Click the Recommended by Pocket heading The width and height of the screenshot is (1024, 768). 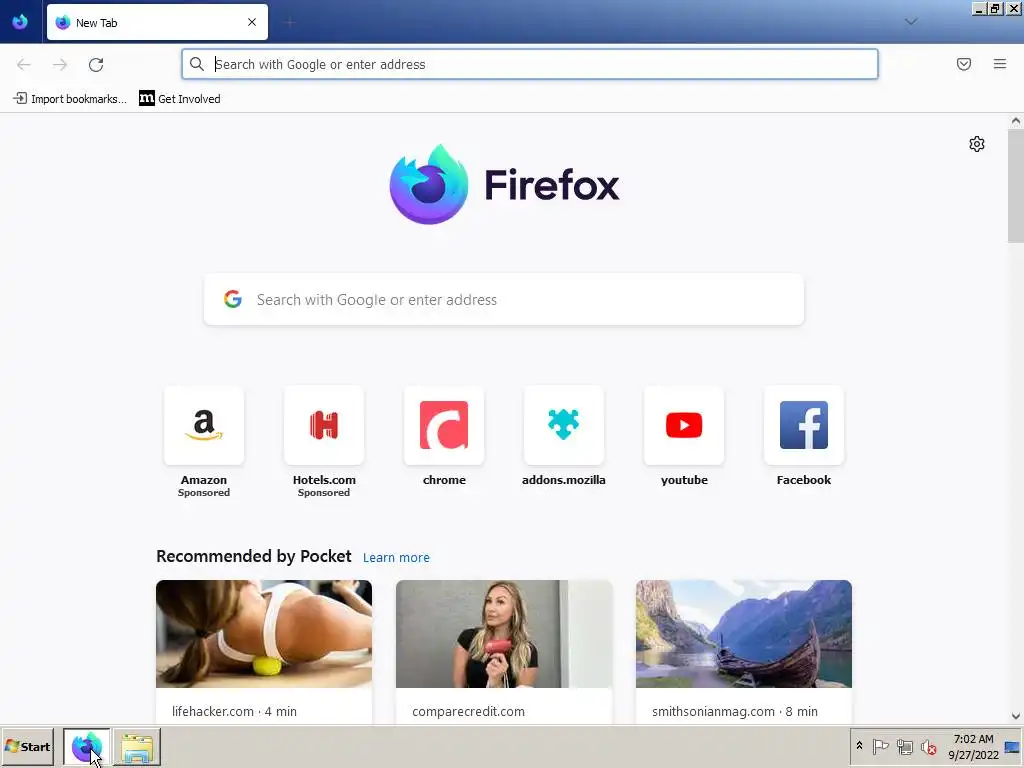pyautogui.click(x=253, y=556)
